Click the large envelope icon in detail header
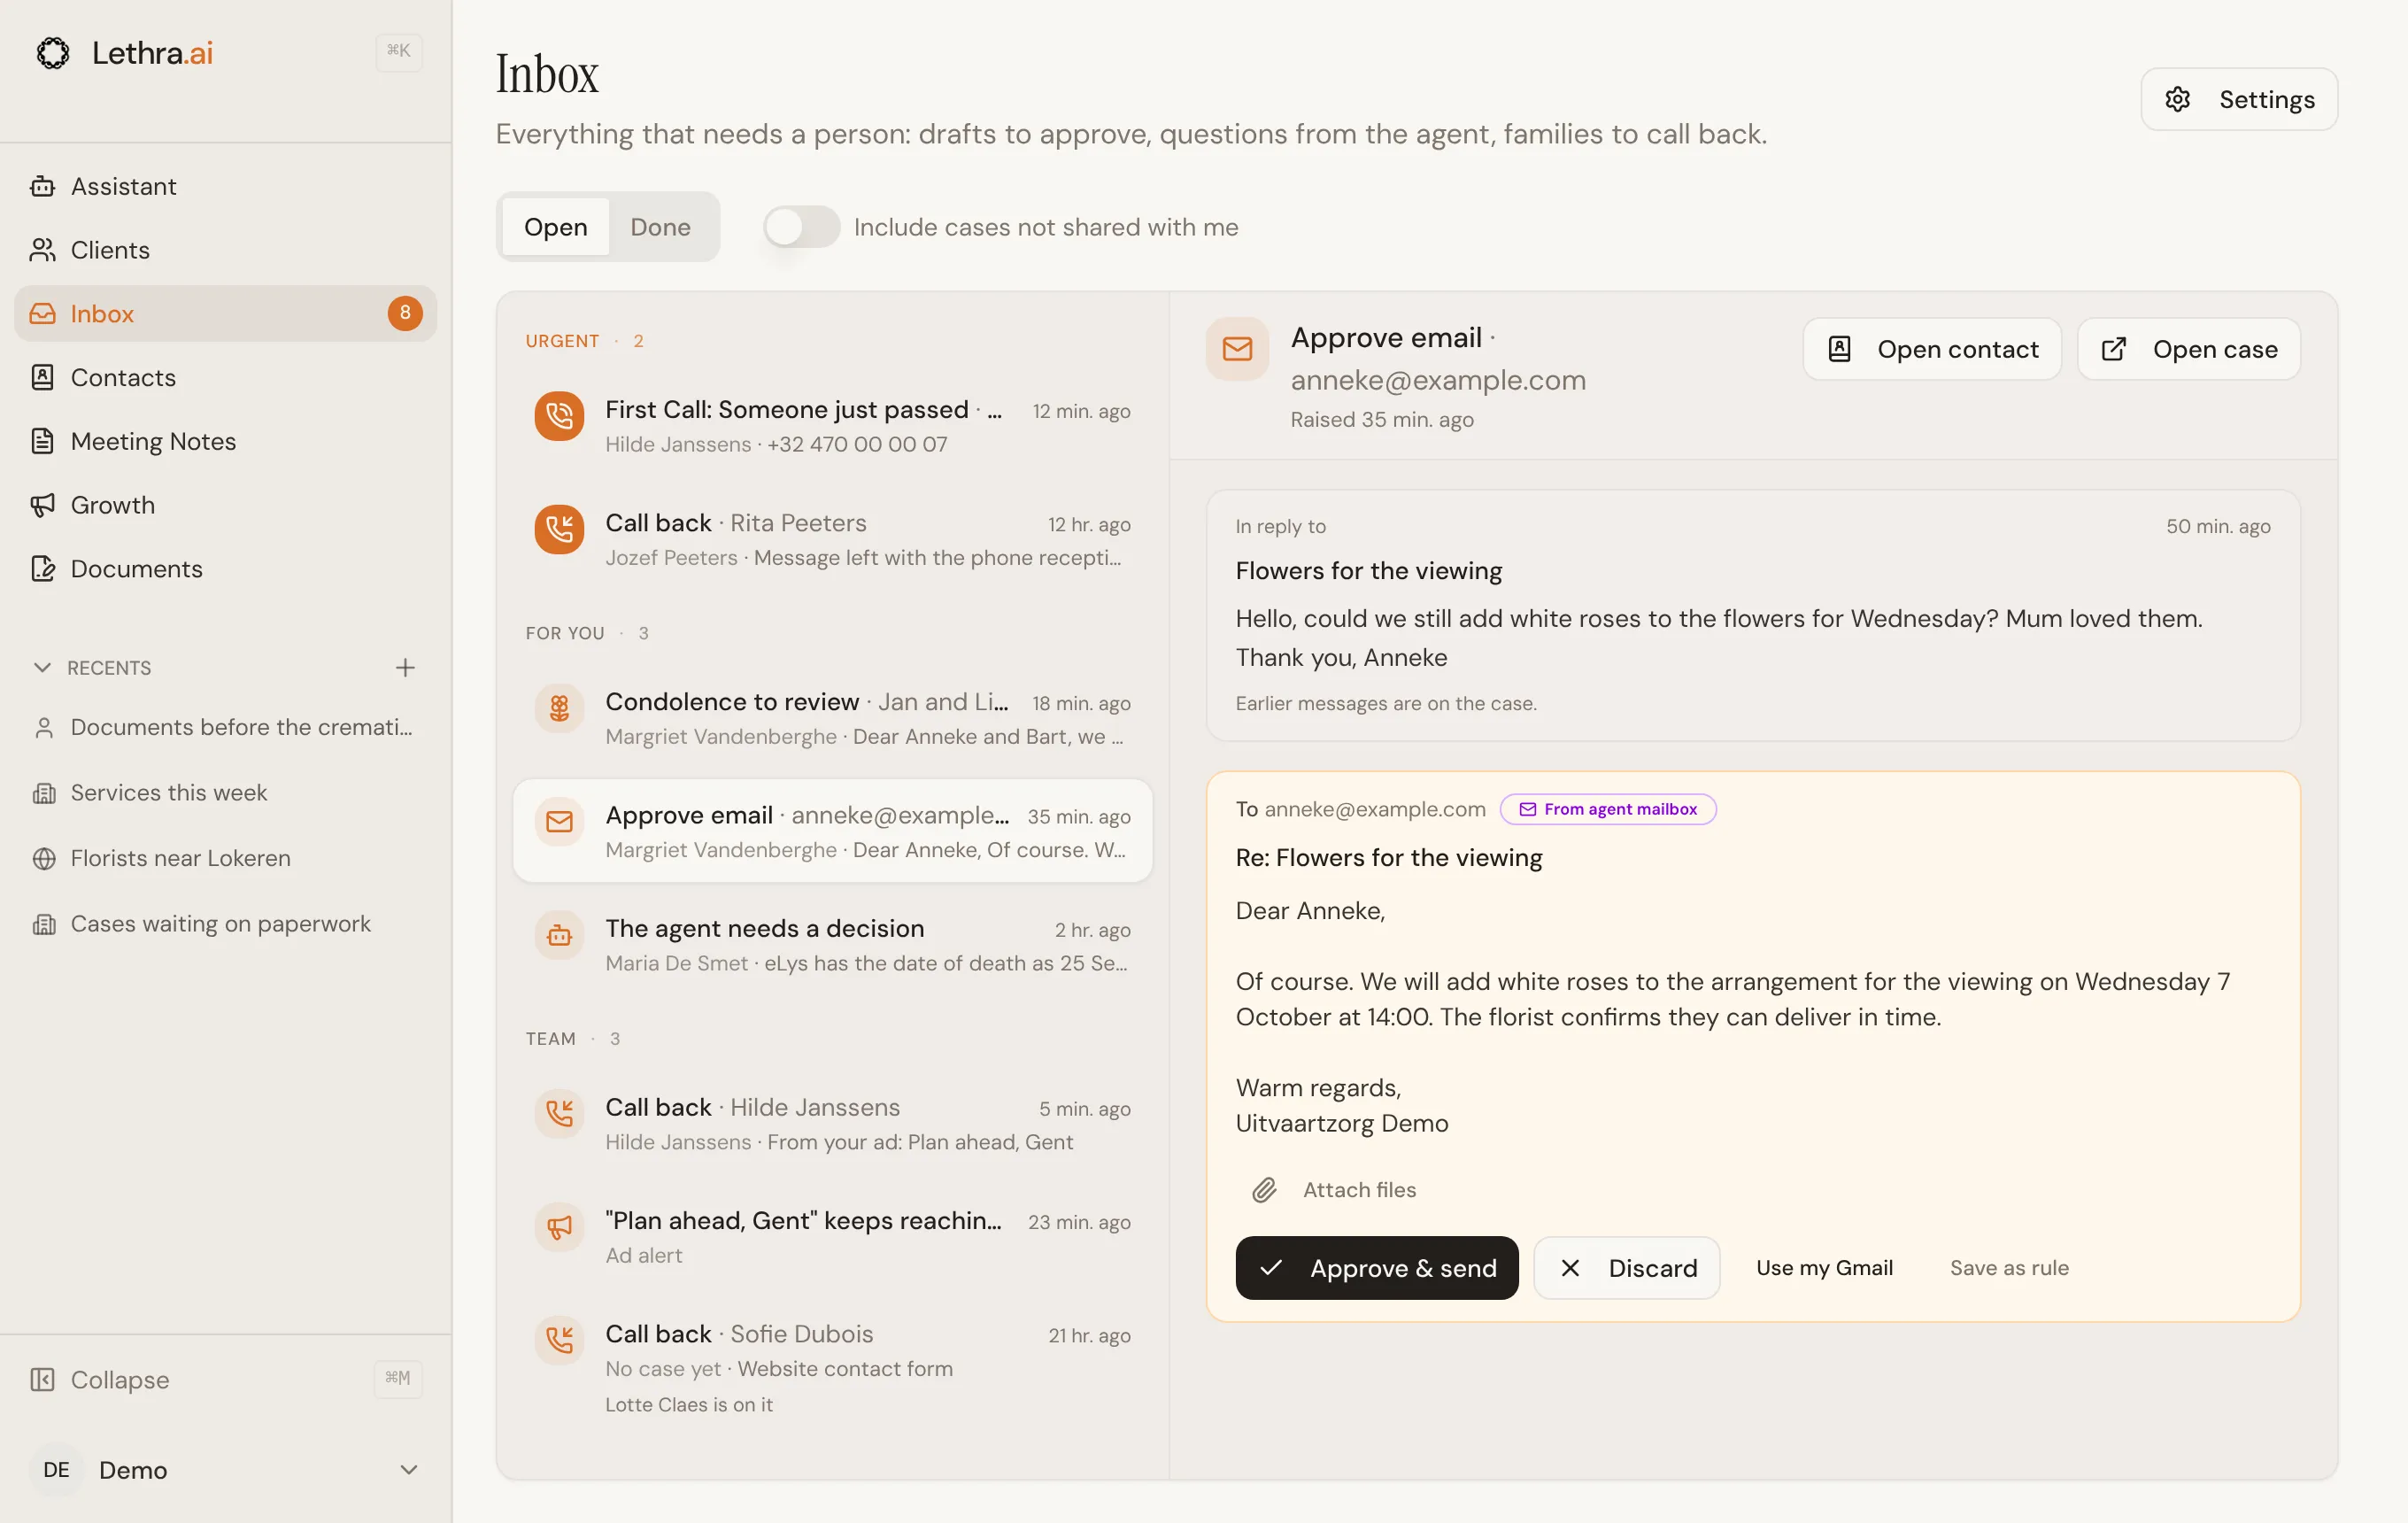The height and width of the screenshot is (1523, 2408). pos(1237,349)
